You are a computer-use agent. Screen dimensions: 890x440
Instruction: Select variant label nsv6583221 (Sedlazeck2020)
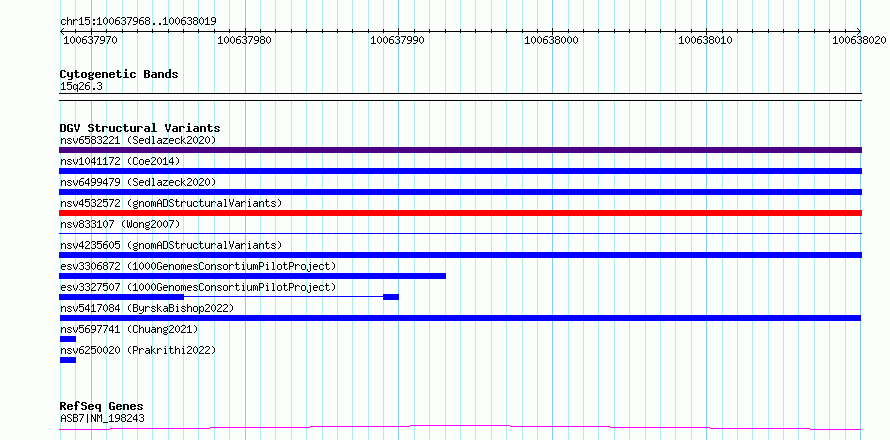[x=138, y=140]
